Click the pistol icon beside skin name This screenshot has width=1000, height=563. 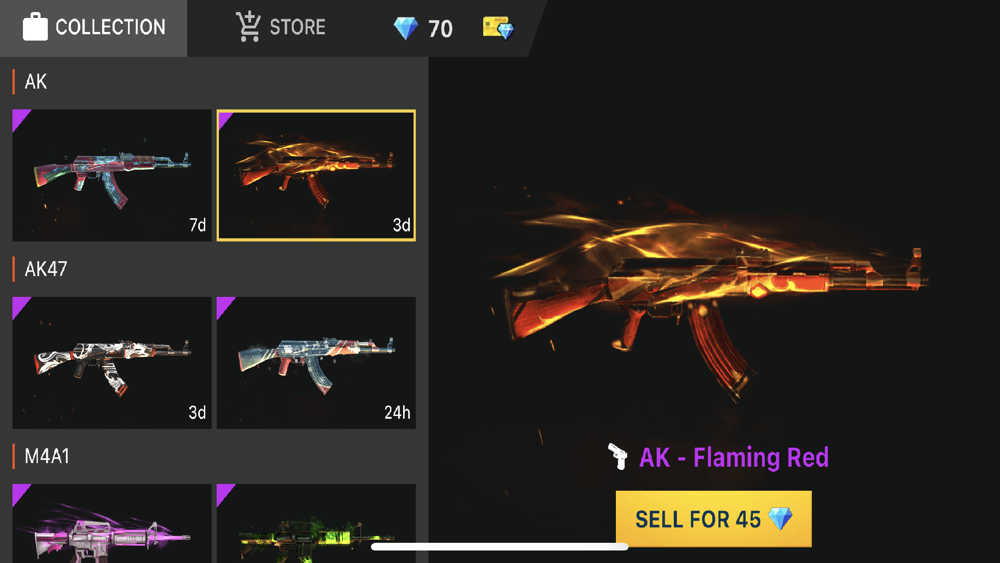617,457
